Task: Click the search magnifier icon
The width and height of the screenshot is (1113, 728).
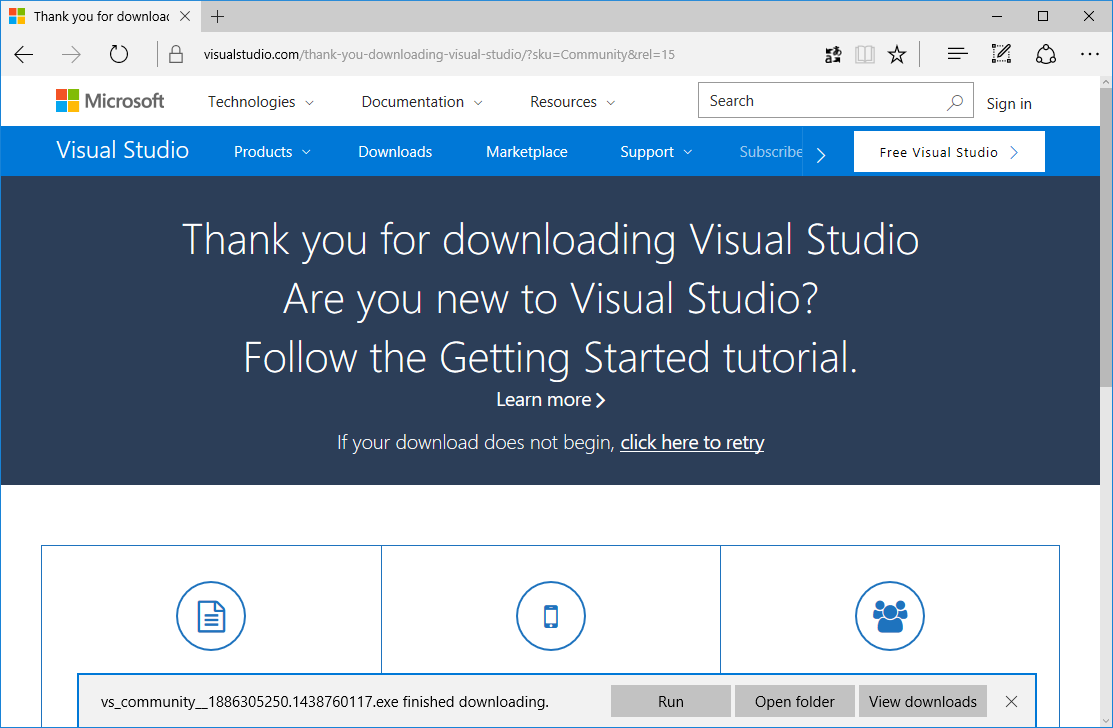Action: coord(955,101)
